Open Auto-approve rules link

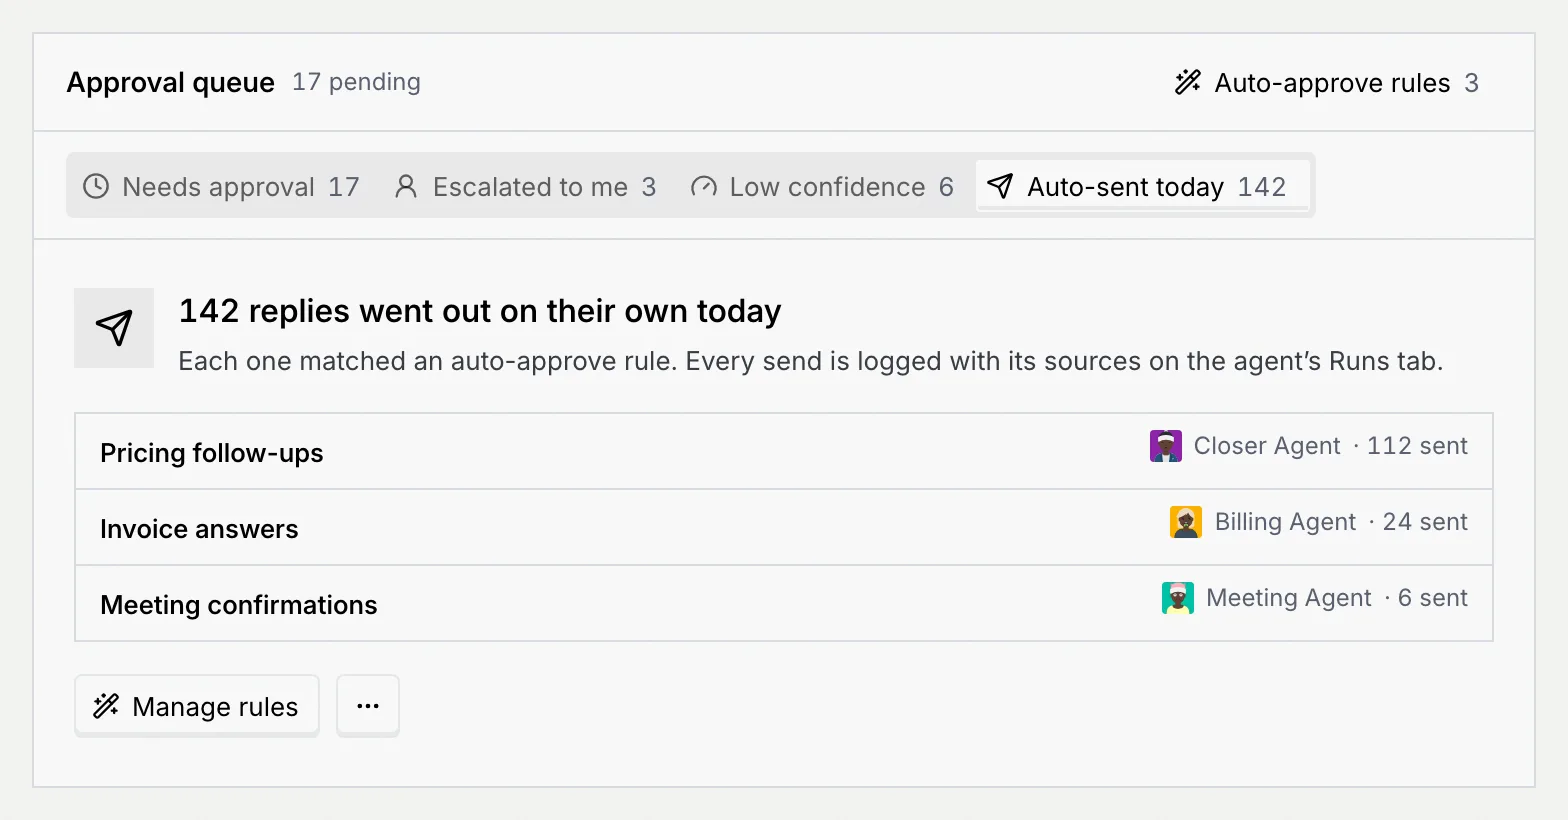(1327, 83)
